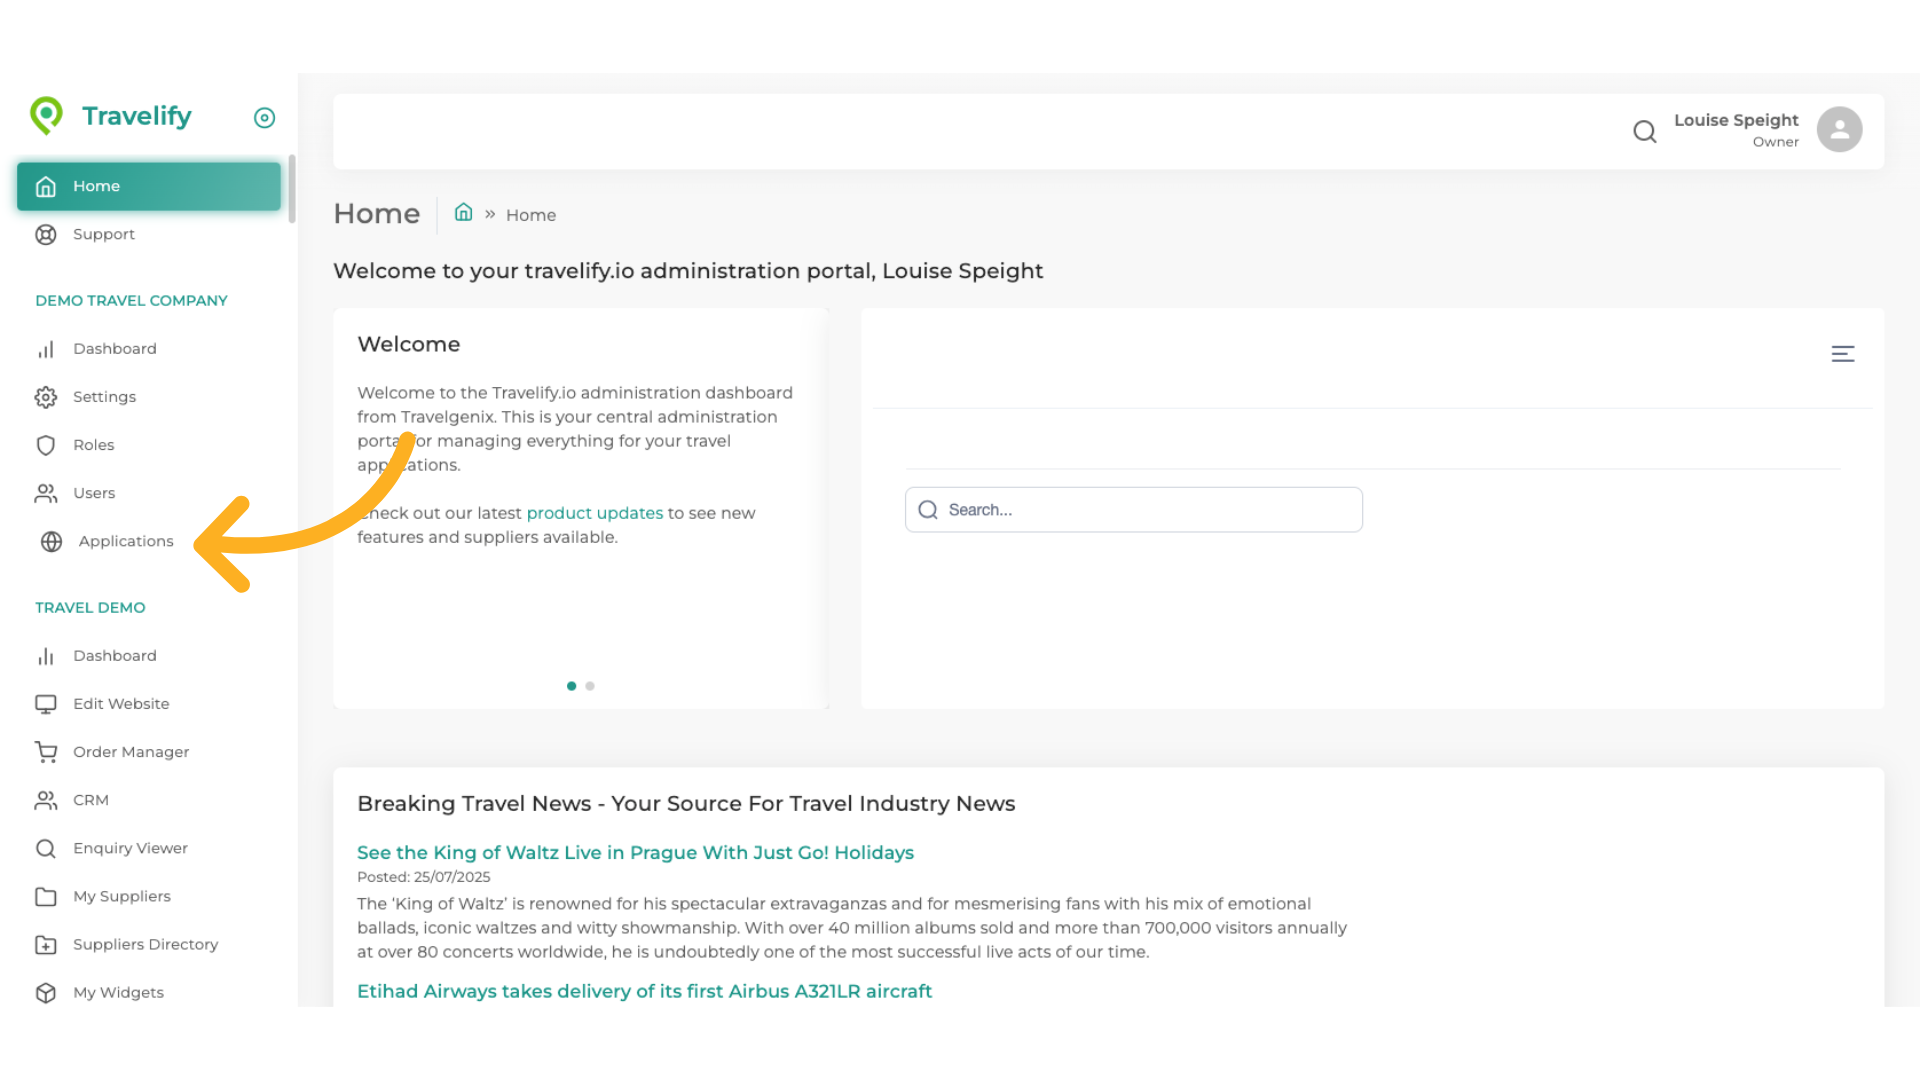This screenshot has height=1080, width=1920.
Task: Click the Edit Website monitor icon
Action: pyautogui.click(x=46, y=704)
